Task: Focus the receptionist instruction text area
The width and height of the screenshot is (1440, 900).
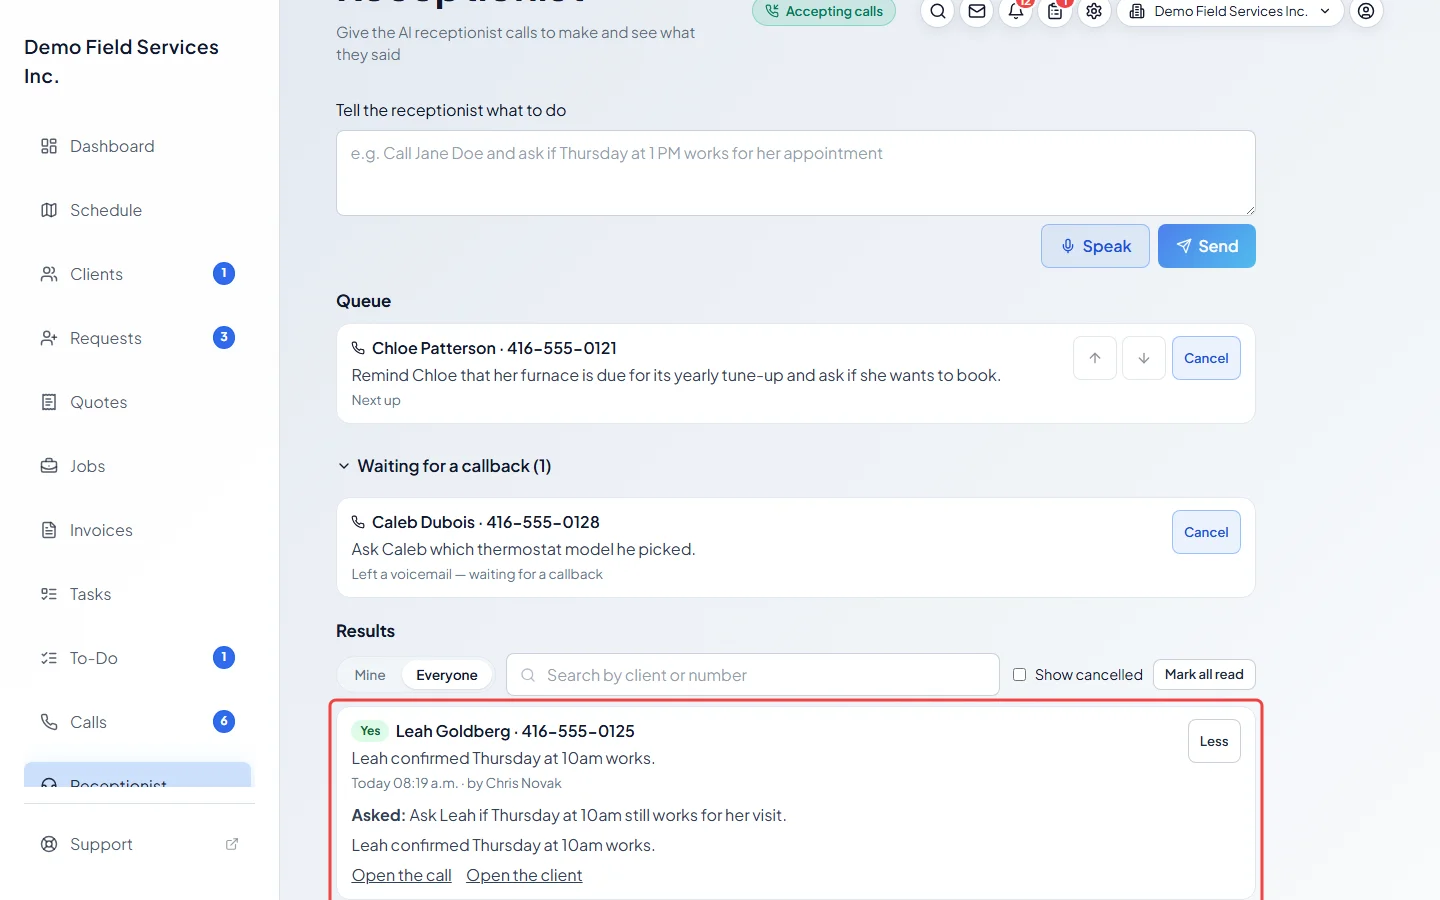Action: pos(796,173)
